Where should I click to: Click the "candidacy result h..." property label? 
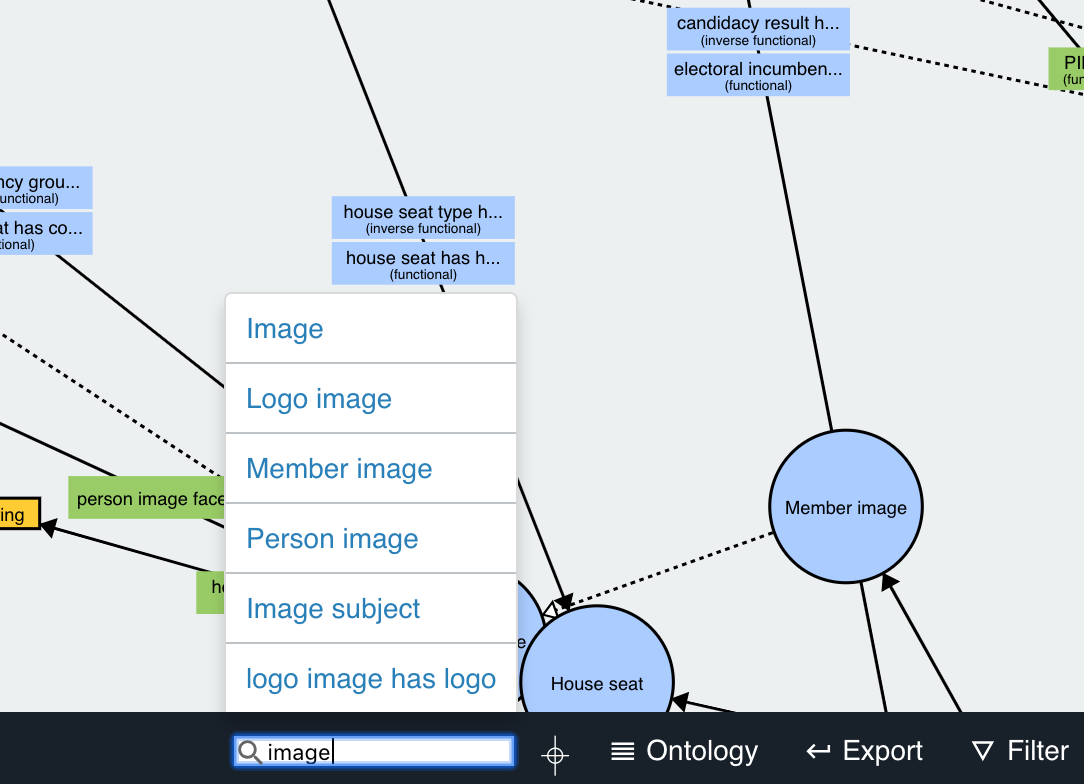757,29
